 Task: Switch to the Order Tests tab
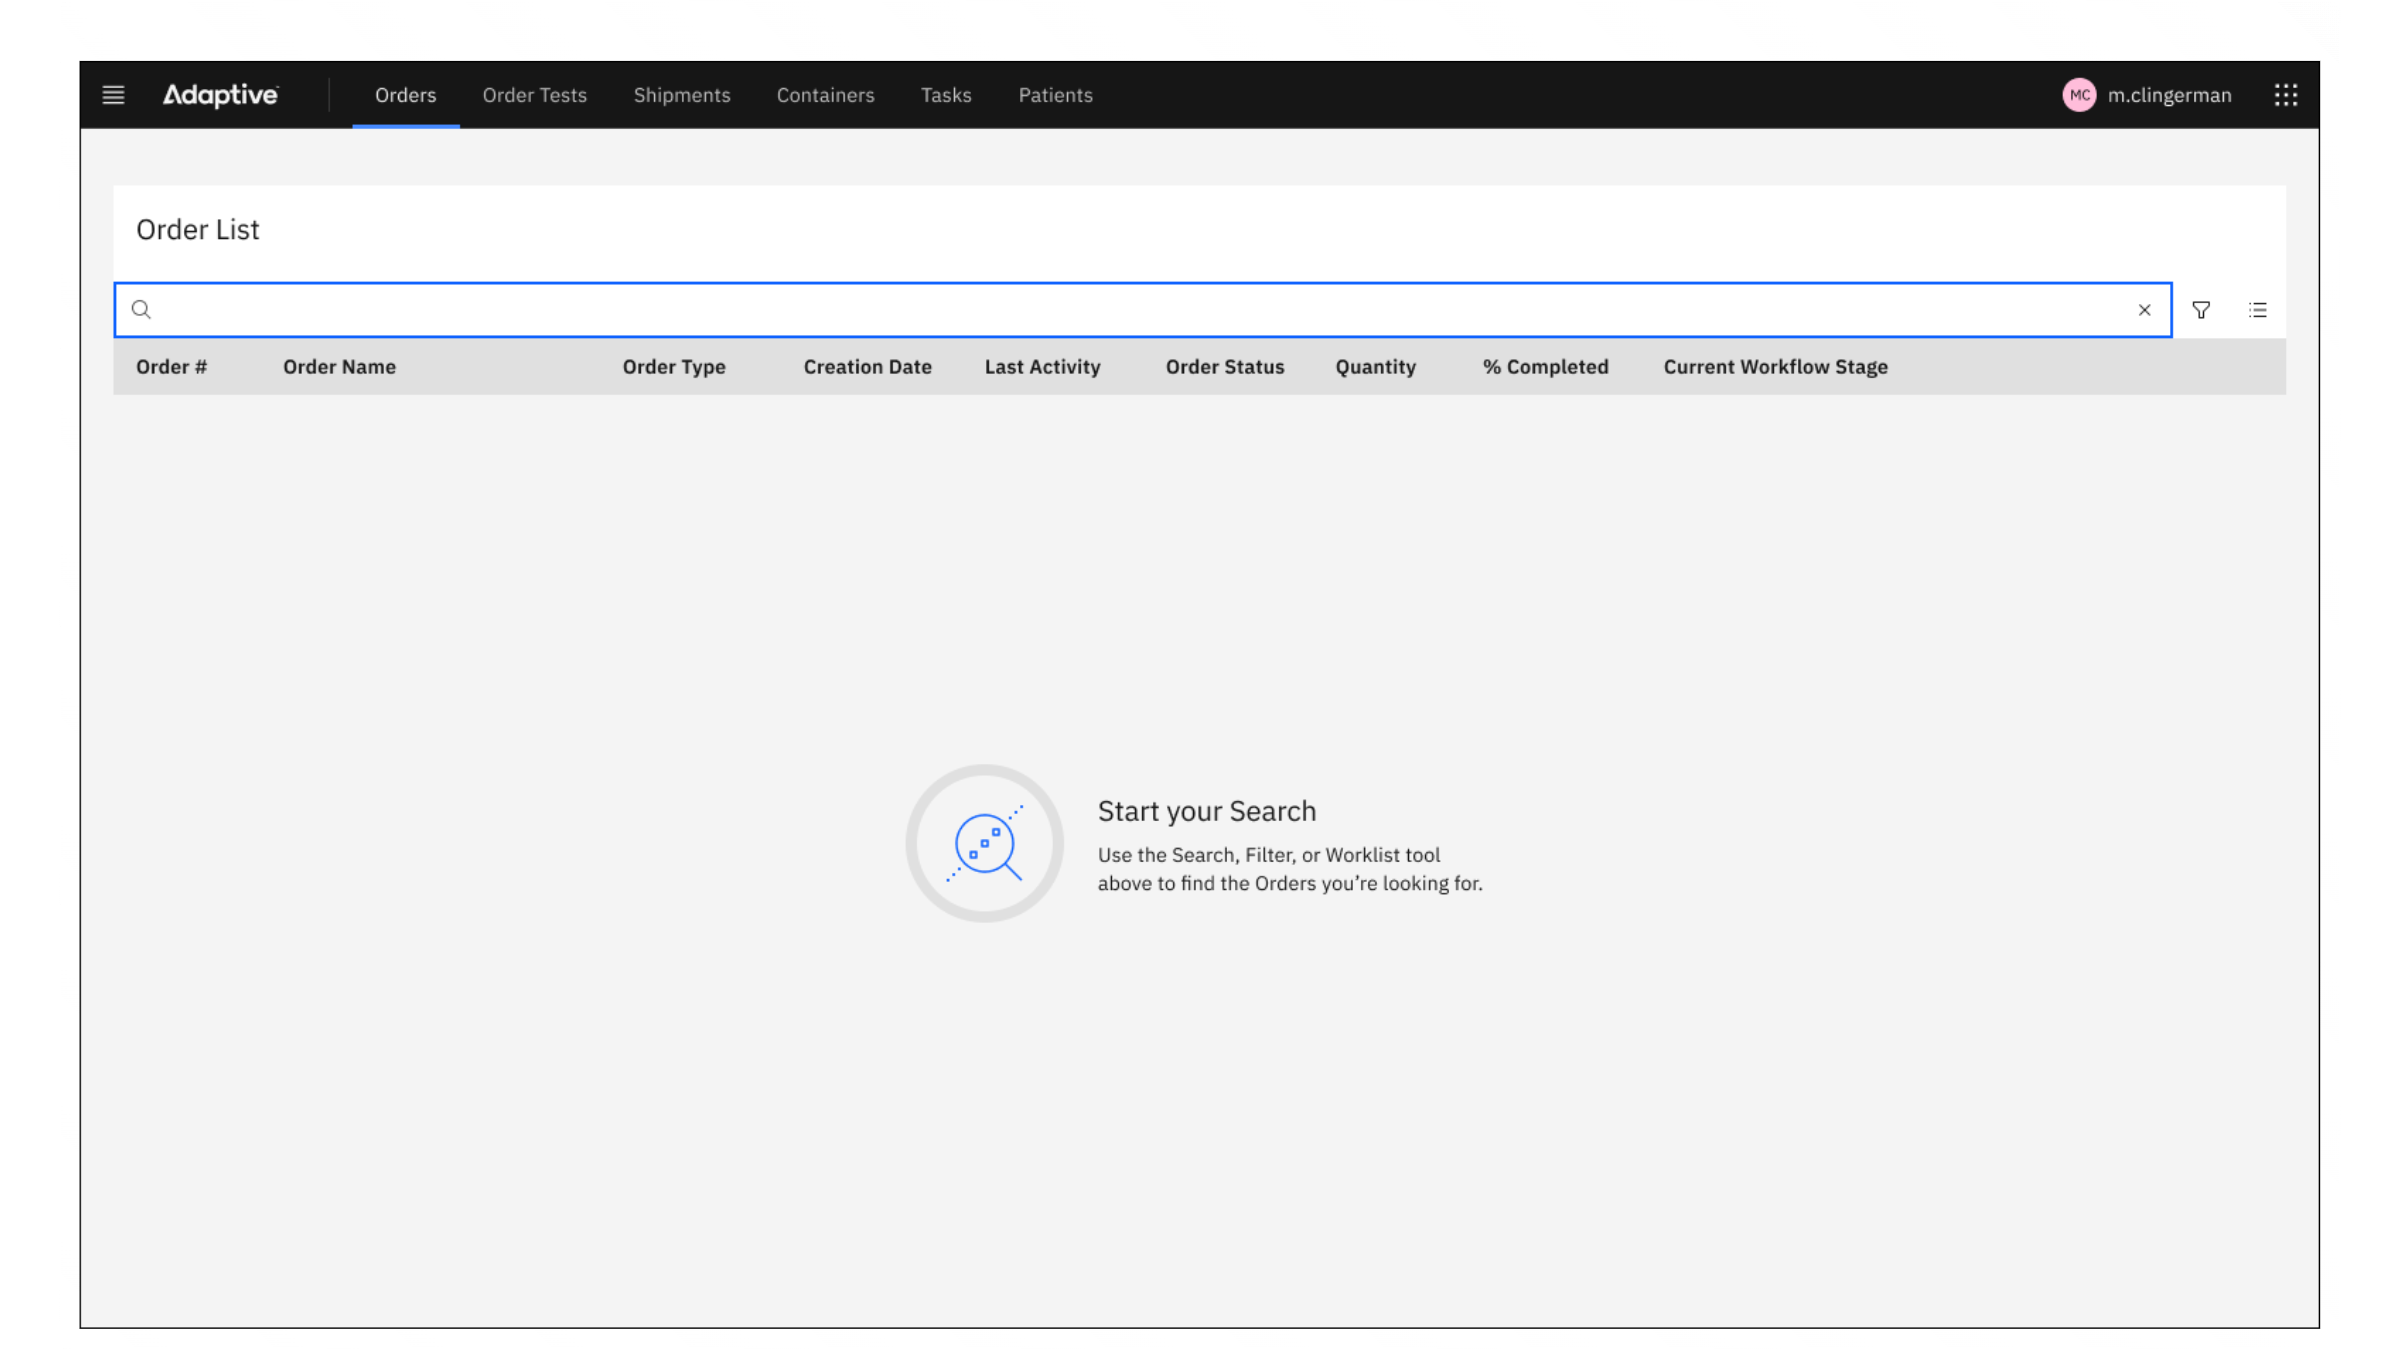(534, 95)
